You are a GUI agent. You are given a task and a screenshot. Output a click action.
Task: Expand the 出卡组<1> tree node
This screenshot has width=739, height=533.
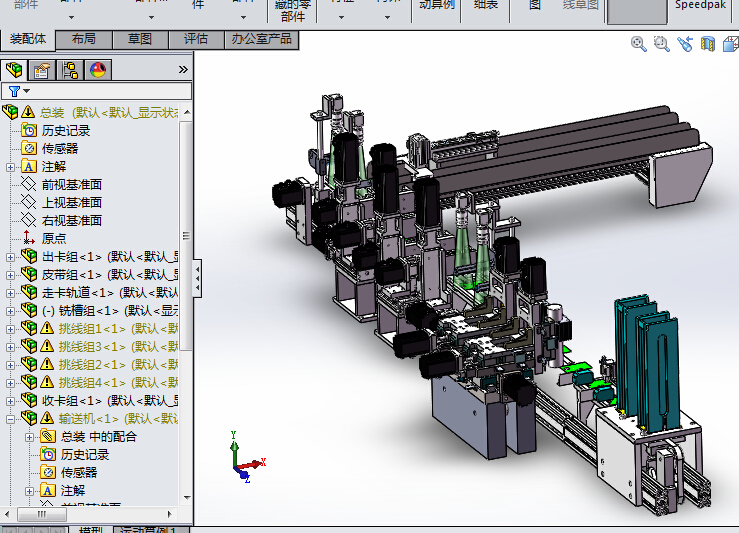pos(11,257)
